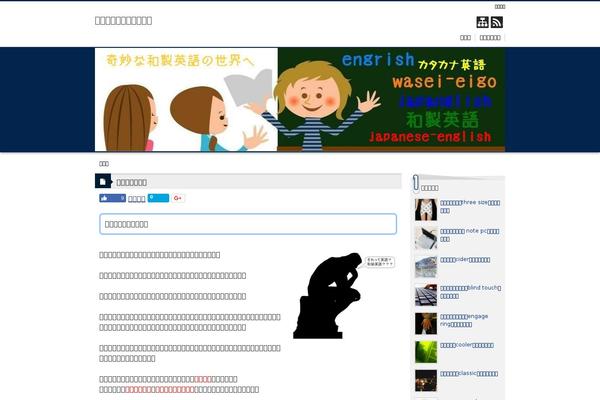
Task: Open the 'cooler' article link
Action: click(x=466, y=345)
